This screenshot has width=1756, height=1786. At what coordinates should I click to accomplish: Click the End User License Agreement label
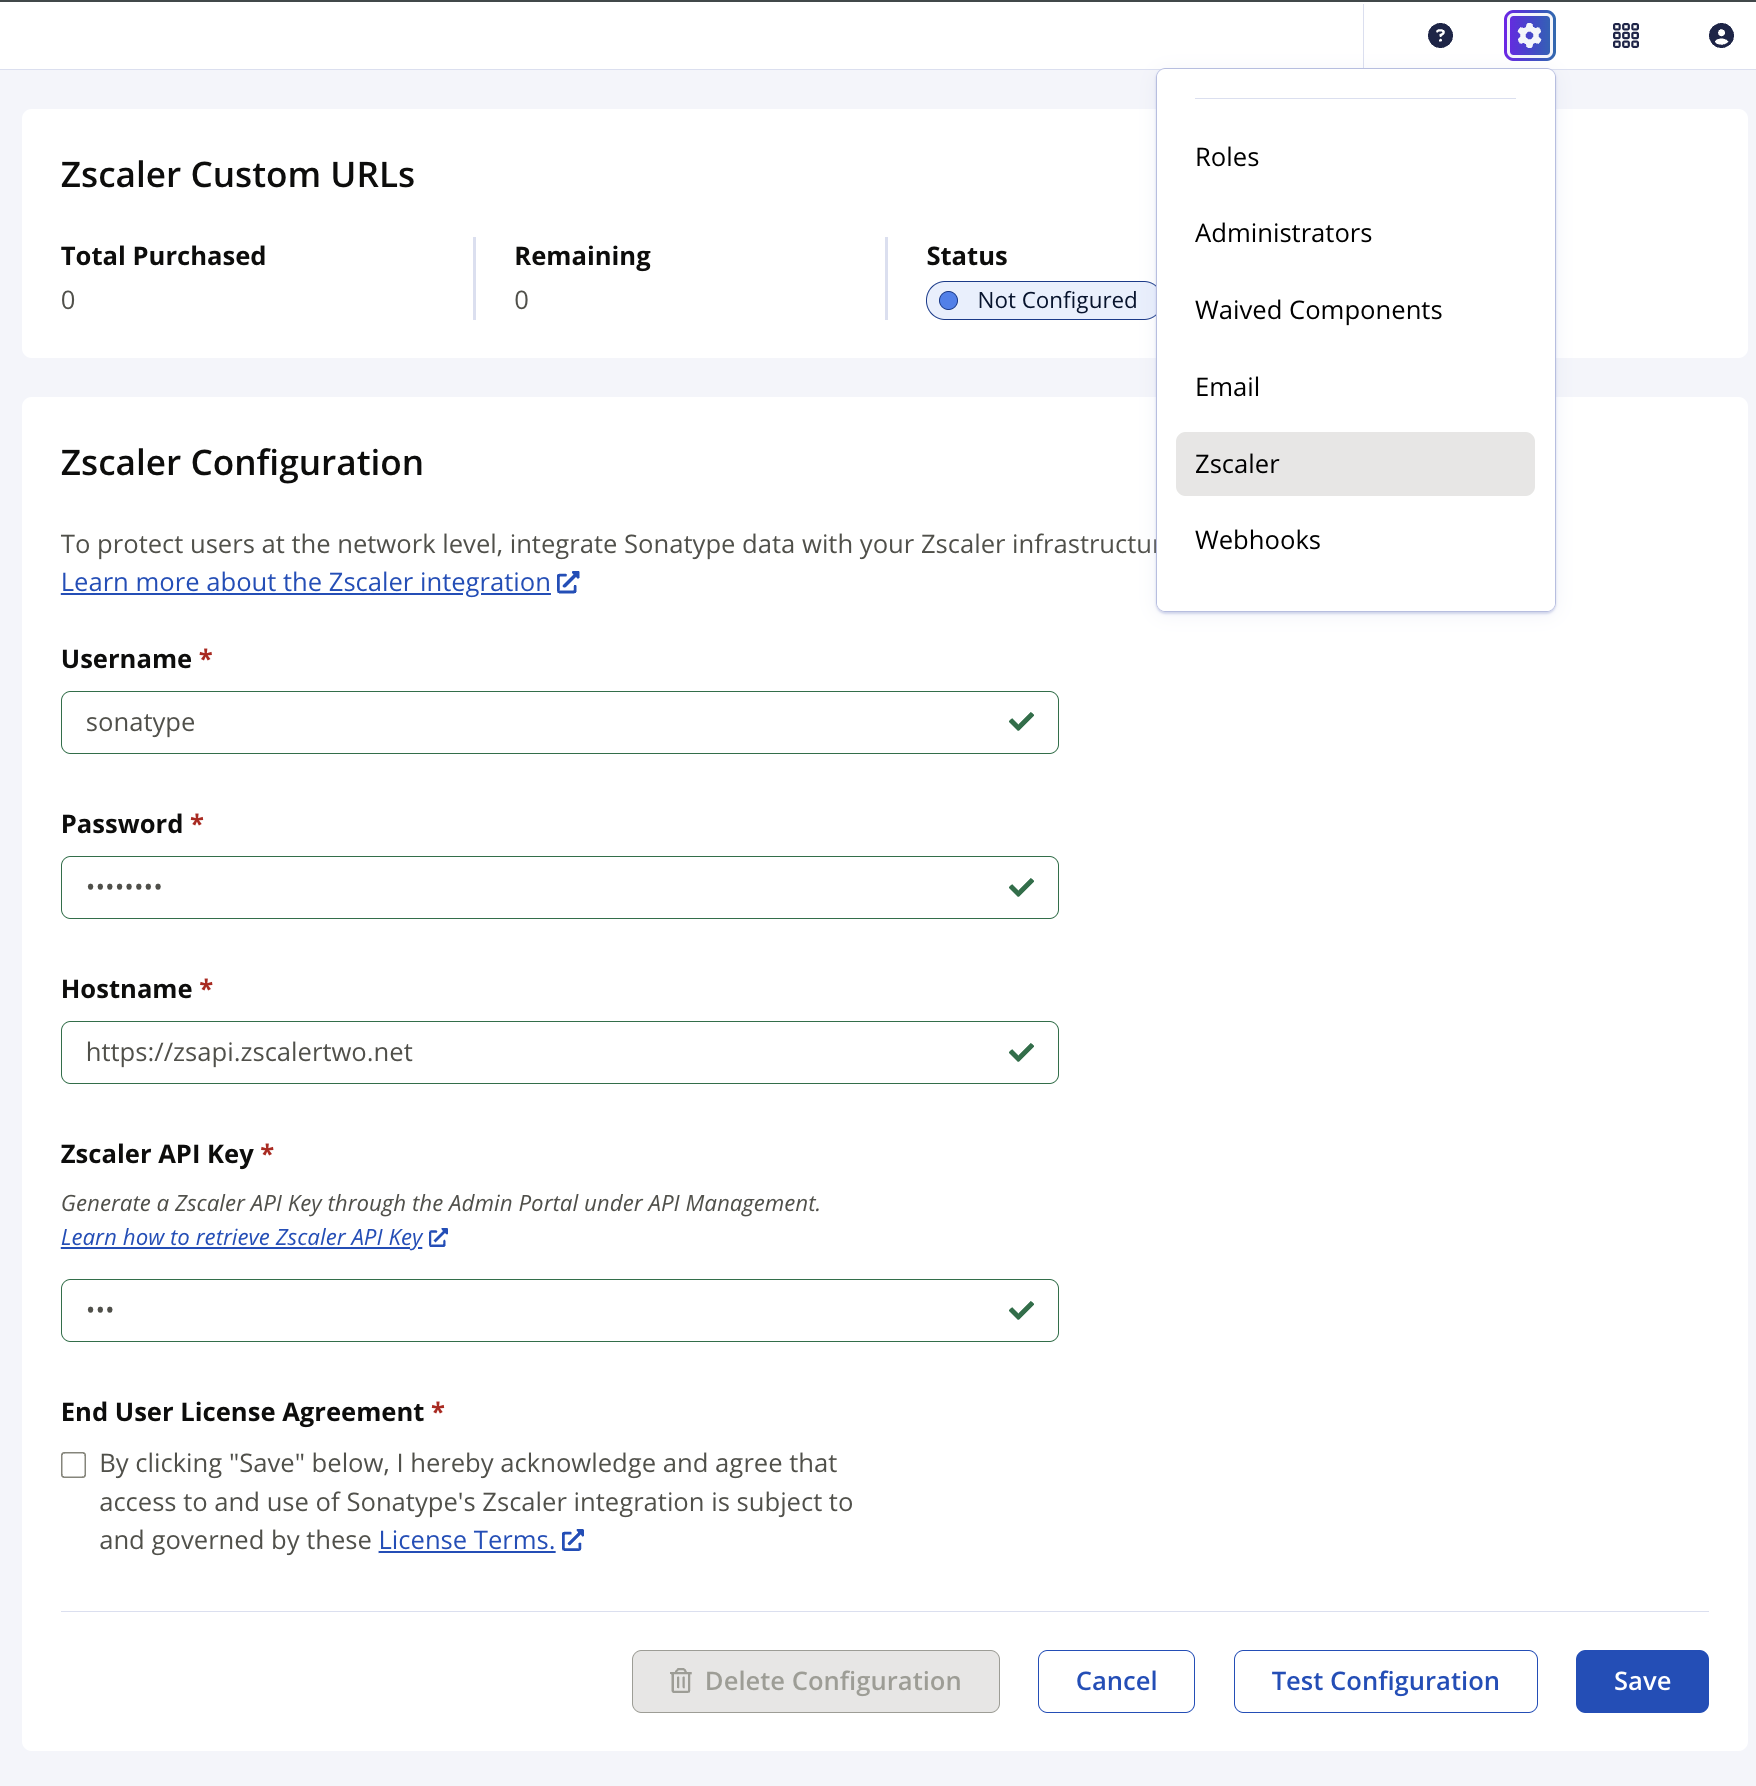coord(242,1412)
